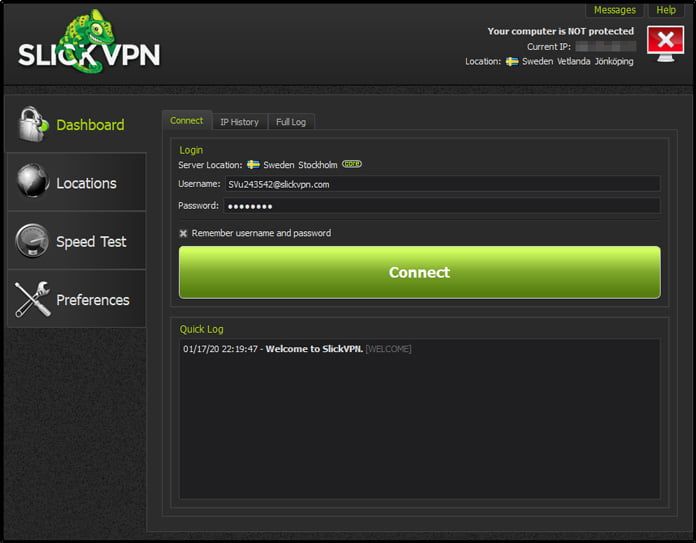Image resolution: width=696 pixels, height=543 pixels.
Task: Select Dashboard in the sidebar
Action: 76,124
